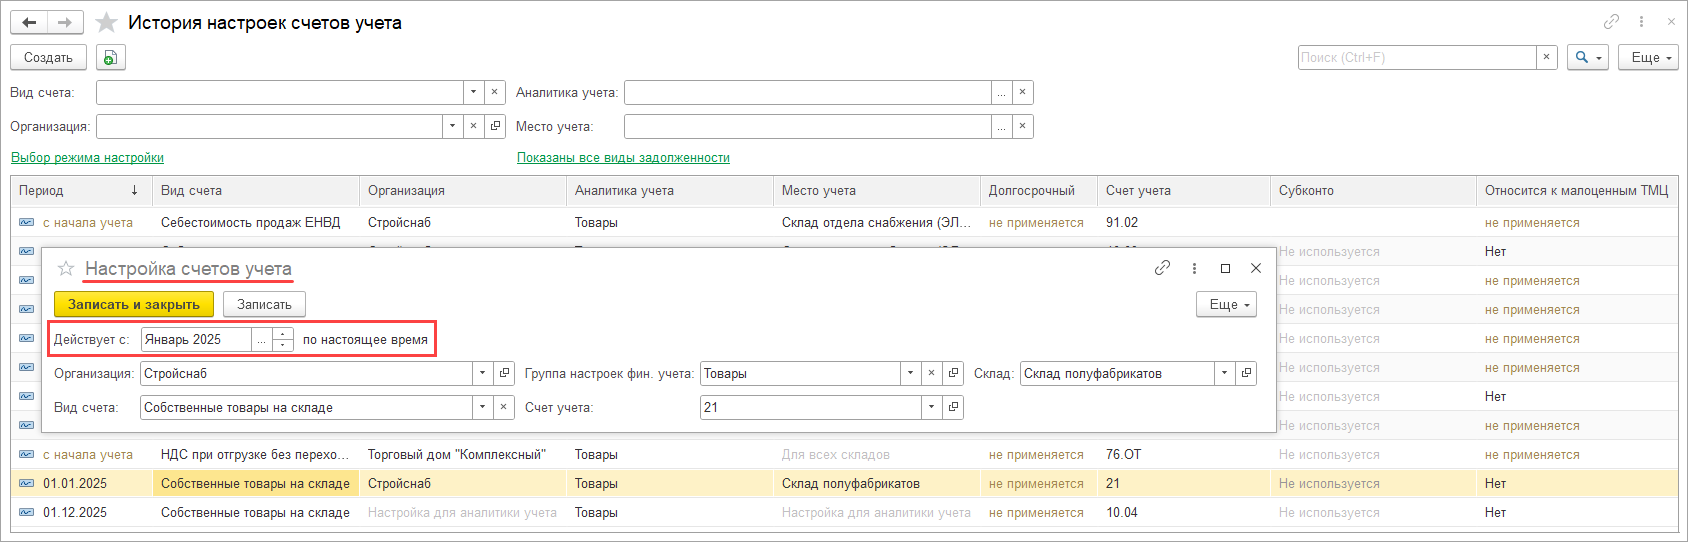Click in the Поиск search field

[1416, 58]
